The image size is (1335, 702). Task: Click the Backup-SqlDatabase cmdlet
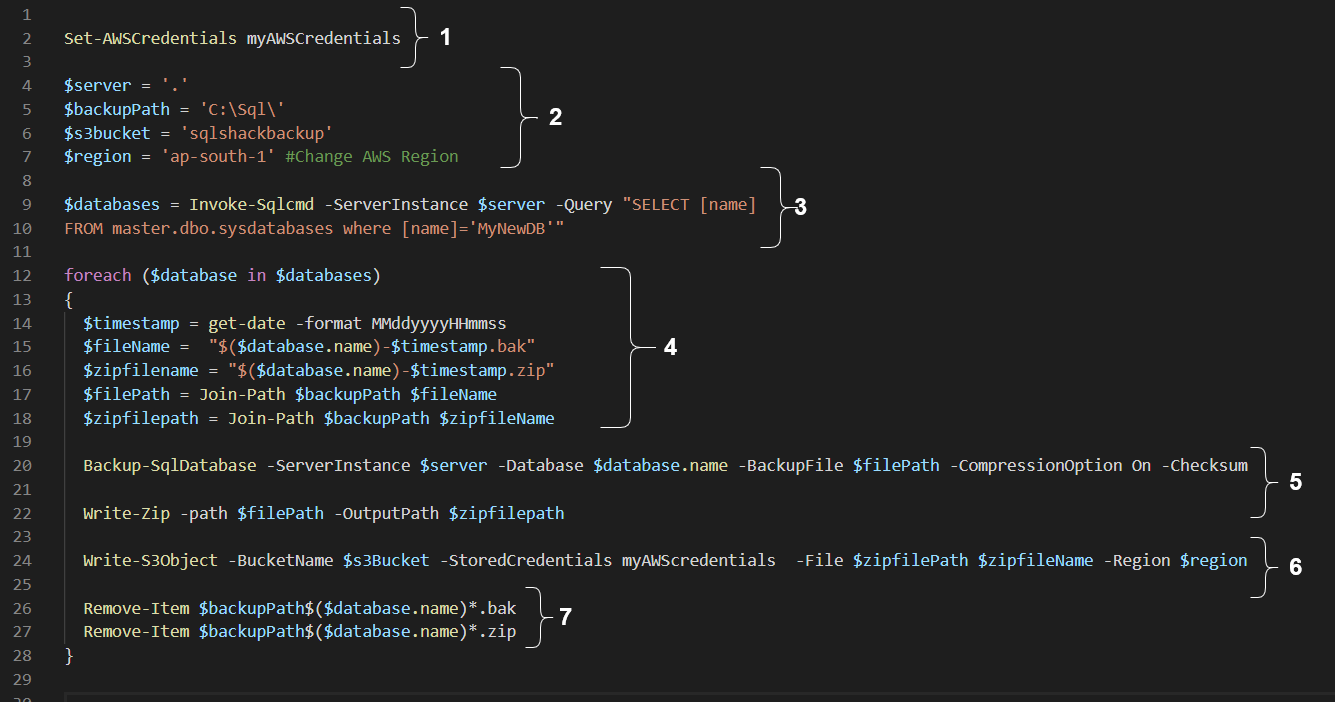[169, 465]
